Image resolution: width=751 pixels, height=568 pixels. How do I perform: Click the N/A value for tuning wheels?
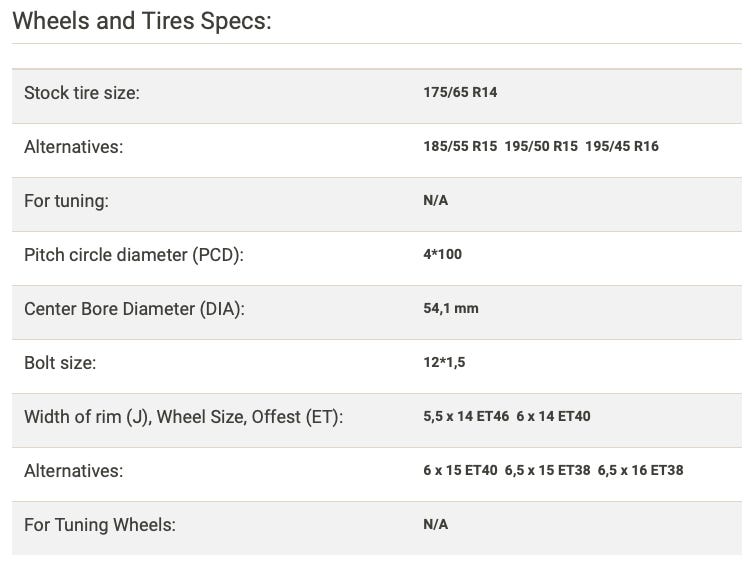click(436, 524)
